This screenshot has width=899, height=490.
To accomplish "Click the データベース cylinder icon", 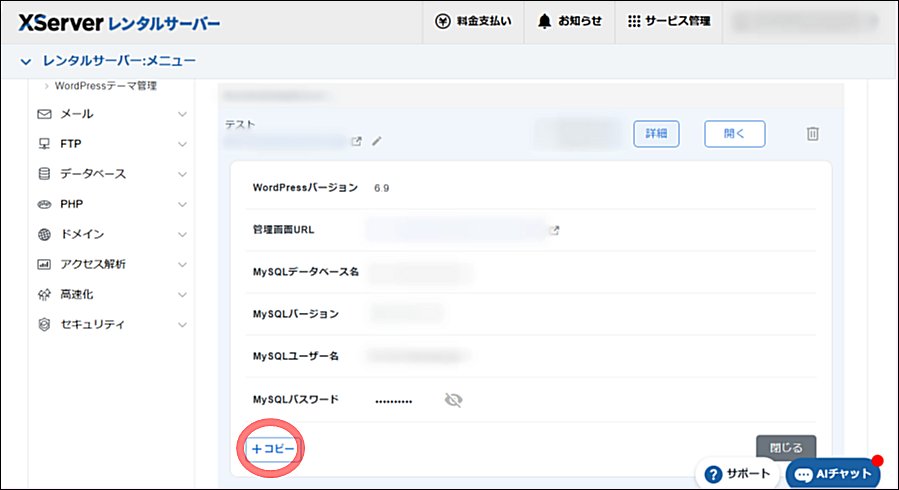I will tap(44, 174).
